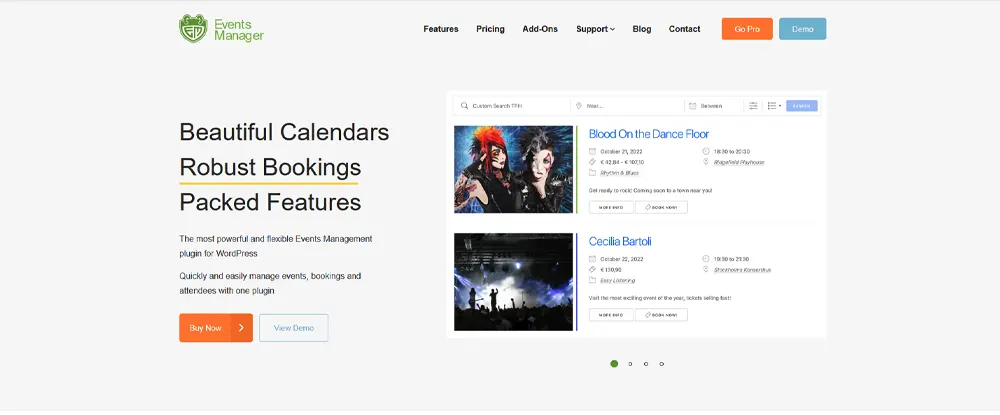Click the calendar icon beside Between
Screen dimensions: 1000x415
[693, 106]
